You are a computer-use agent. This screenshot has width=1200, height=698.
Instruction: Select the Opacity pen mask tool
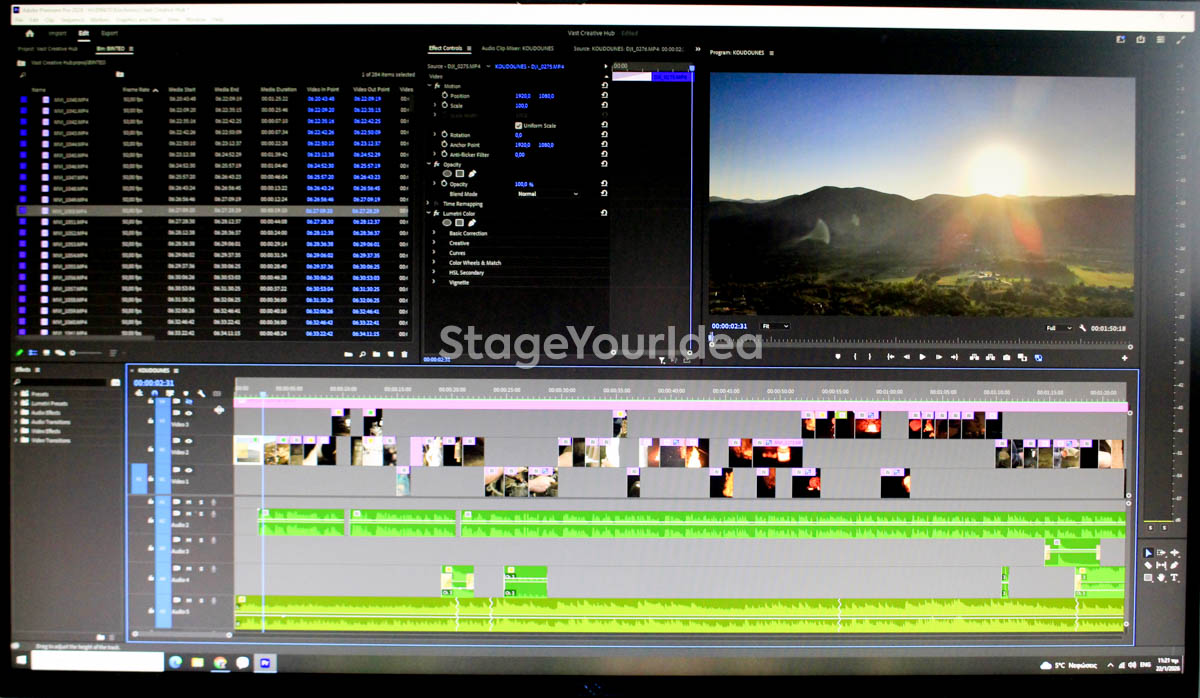472,174
